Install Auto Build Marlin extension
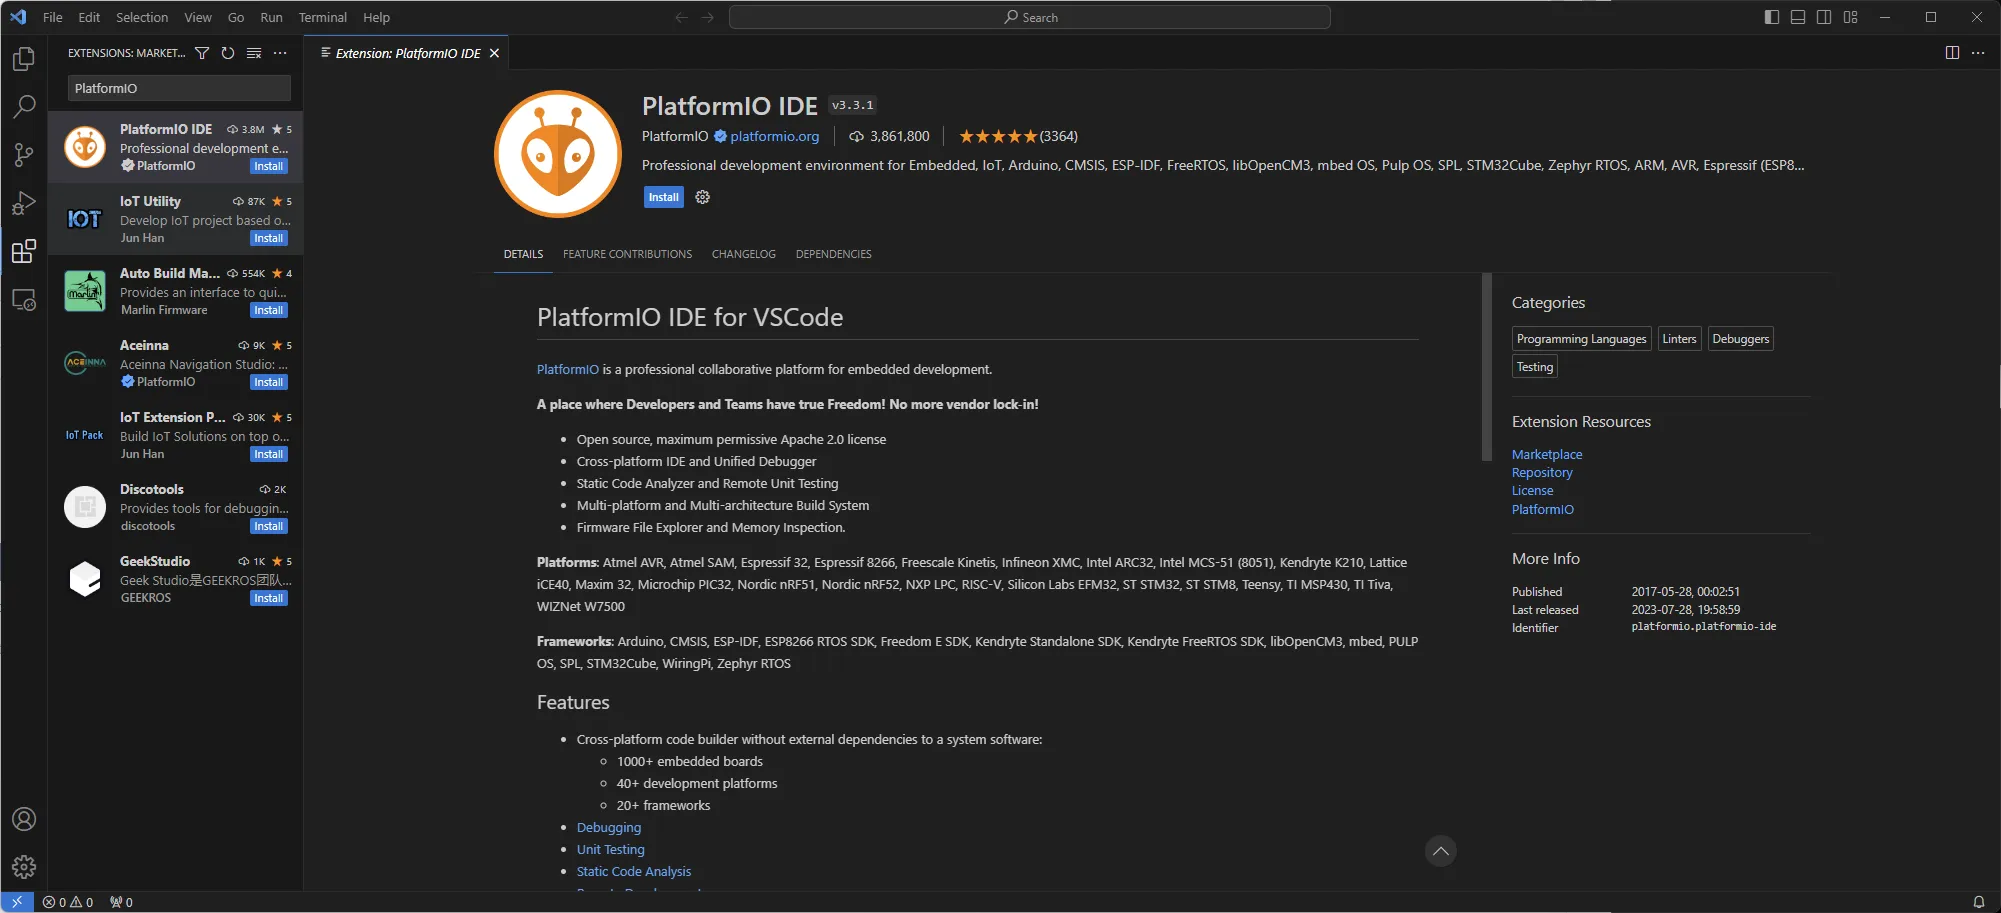This screenshot has width=2001, height=913. (269, 310)
